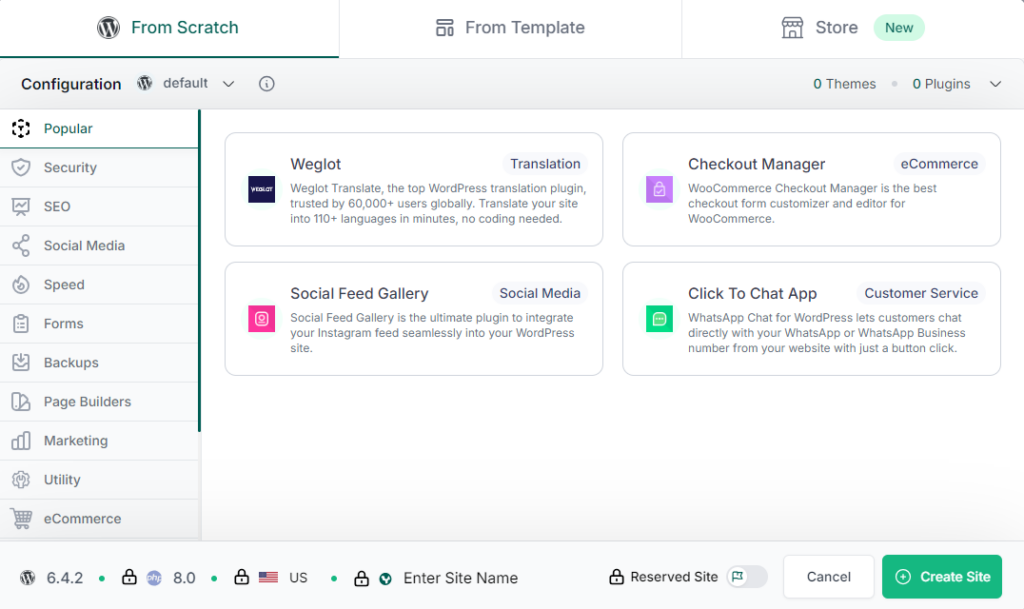
Task: Click the lock icon before US flag
Action: (x=242, y=577)
